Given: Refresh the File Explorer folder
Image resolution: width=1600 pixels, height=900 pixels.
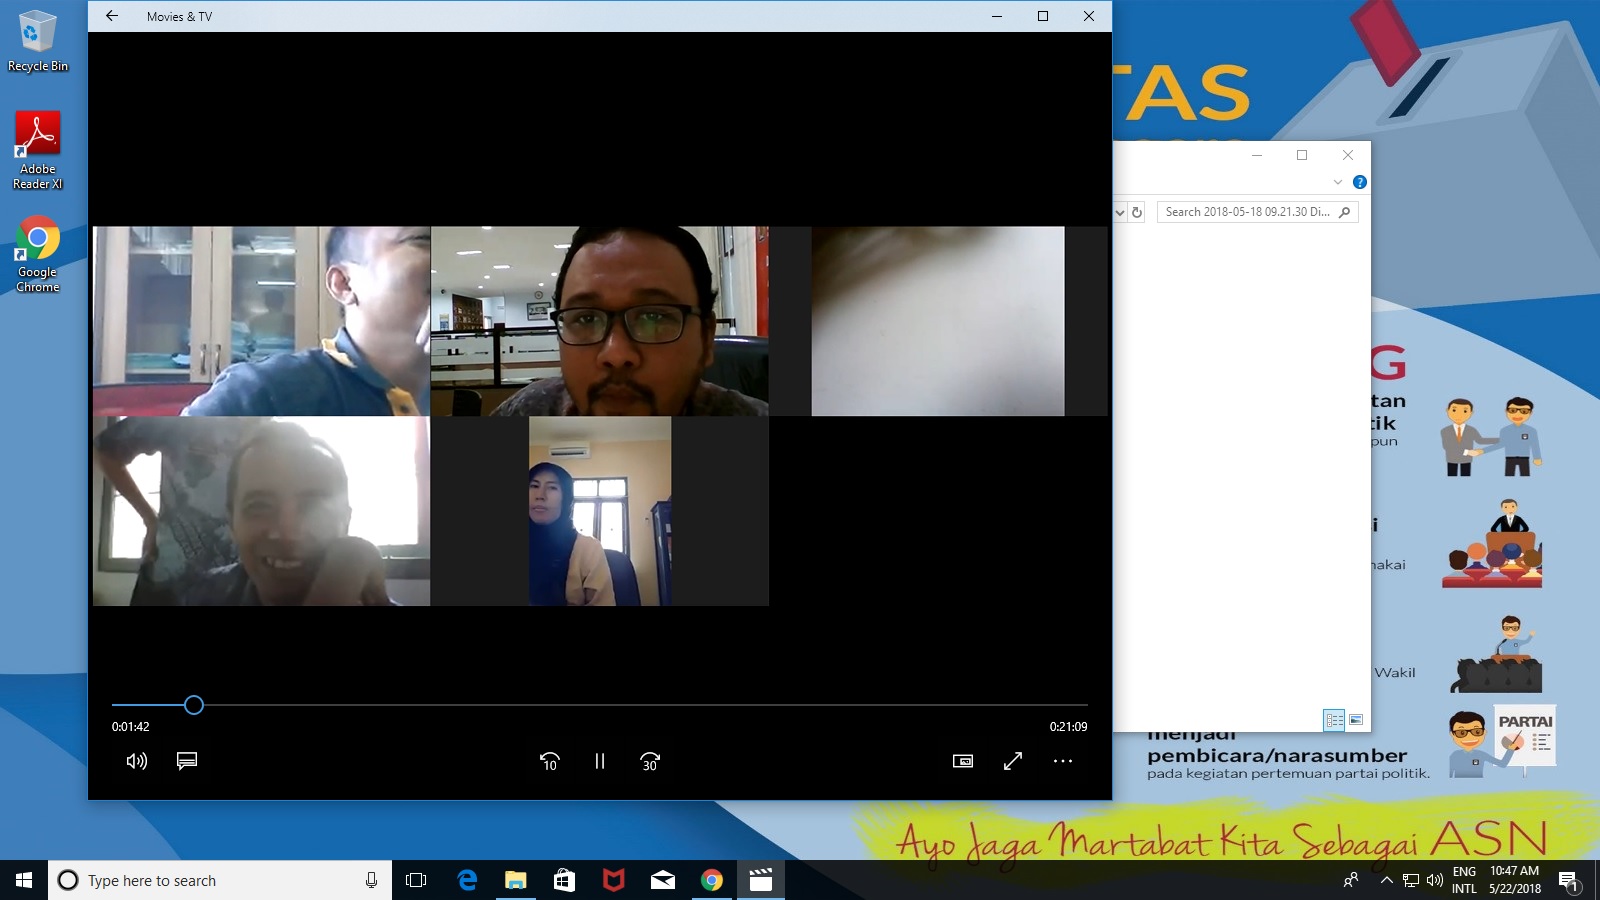Looking at the screenshot, I should pos(1137,212).
